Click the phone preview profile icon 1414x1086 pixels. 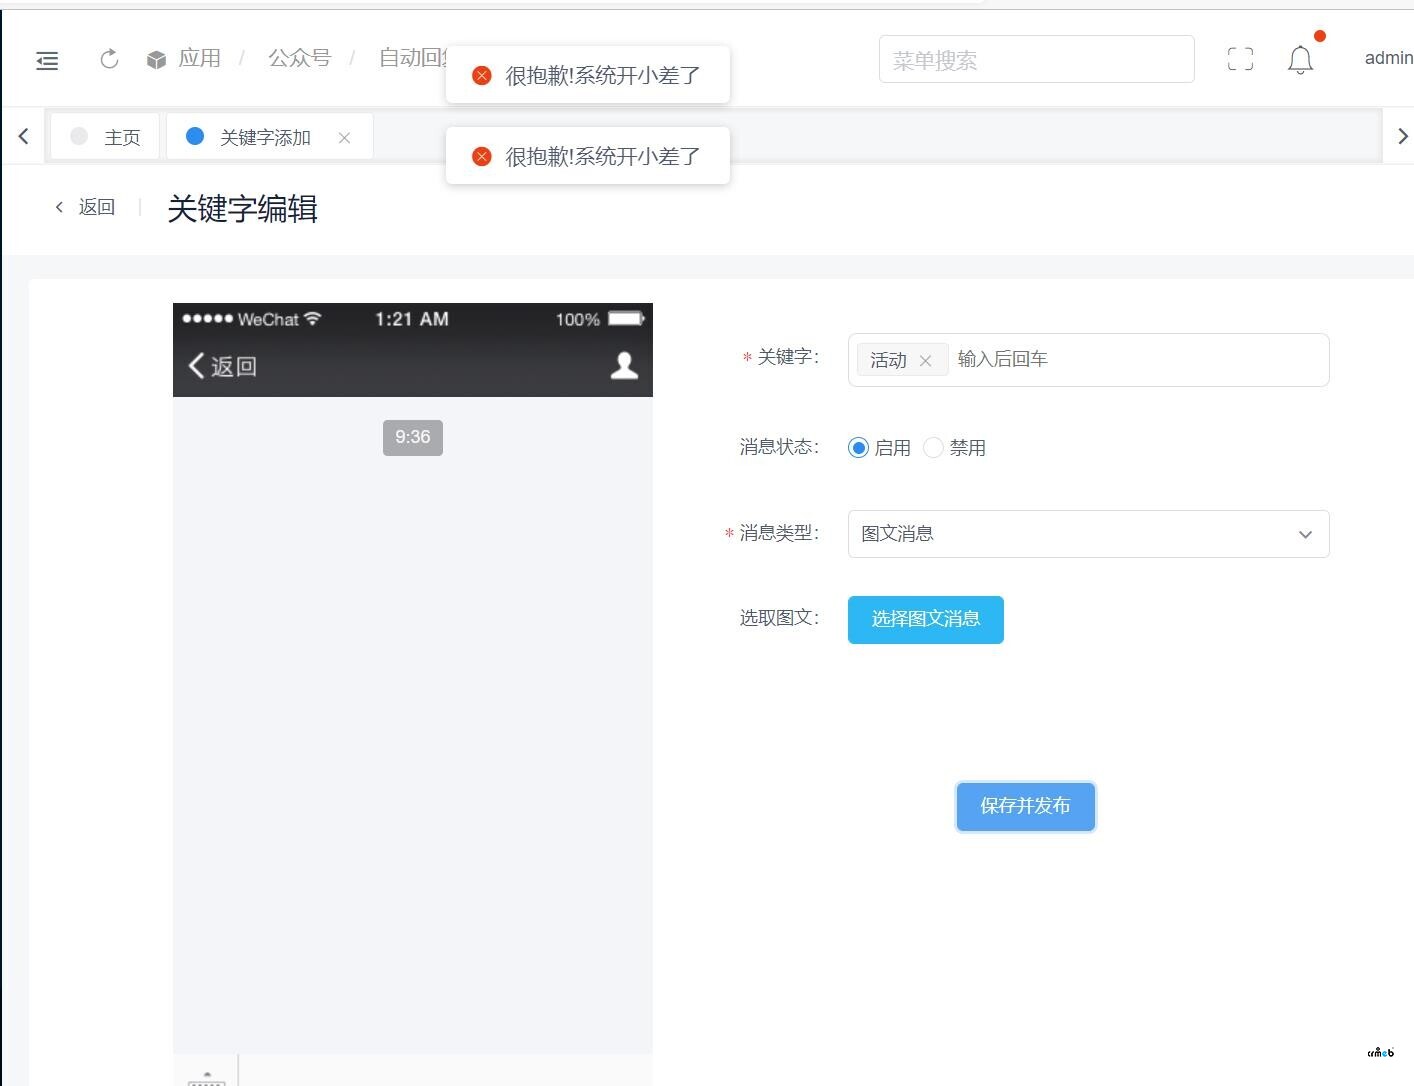(624, 366)
